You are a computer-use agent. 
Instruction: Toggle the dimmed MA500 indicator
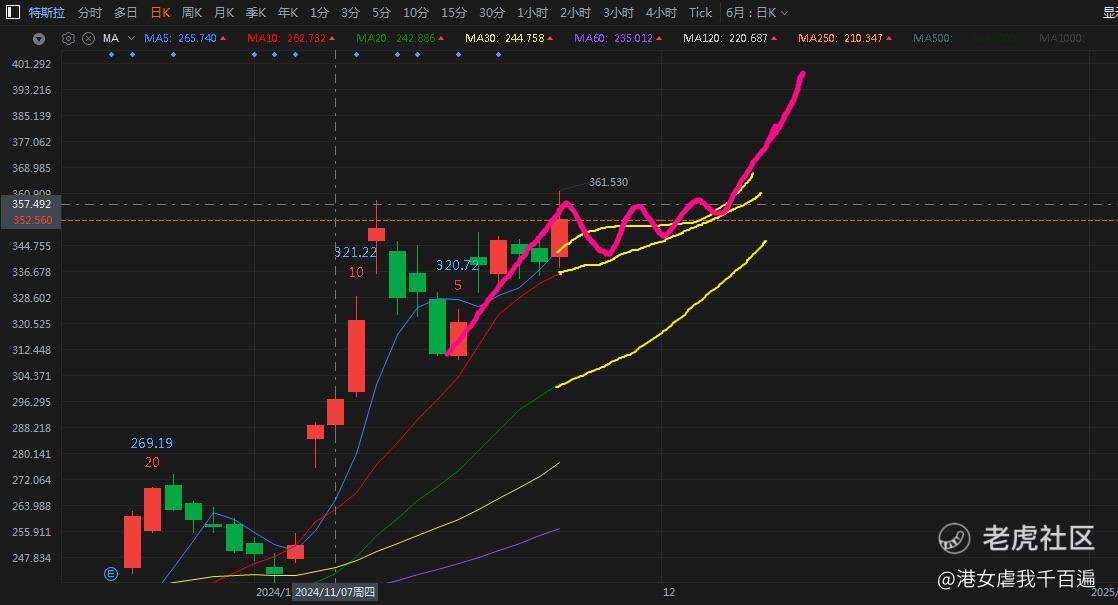[933, 38]
